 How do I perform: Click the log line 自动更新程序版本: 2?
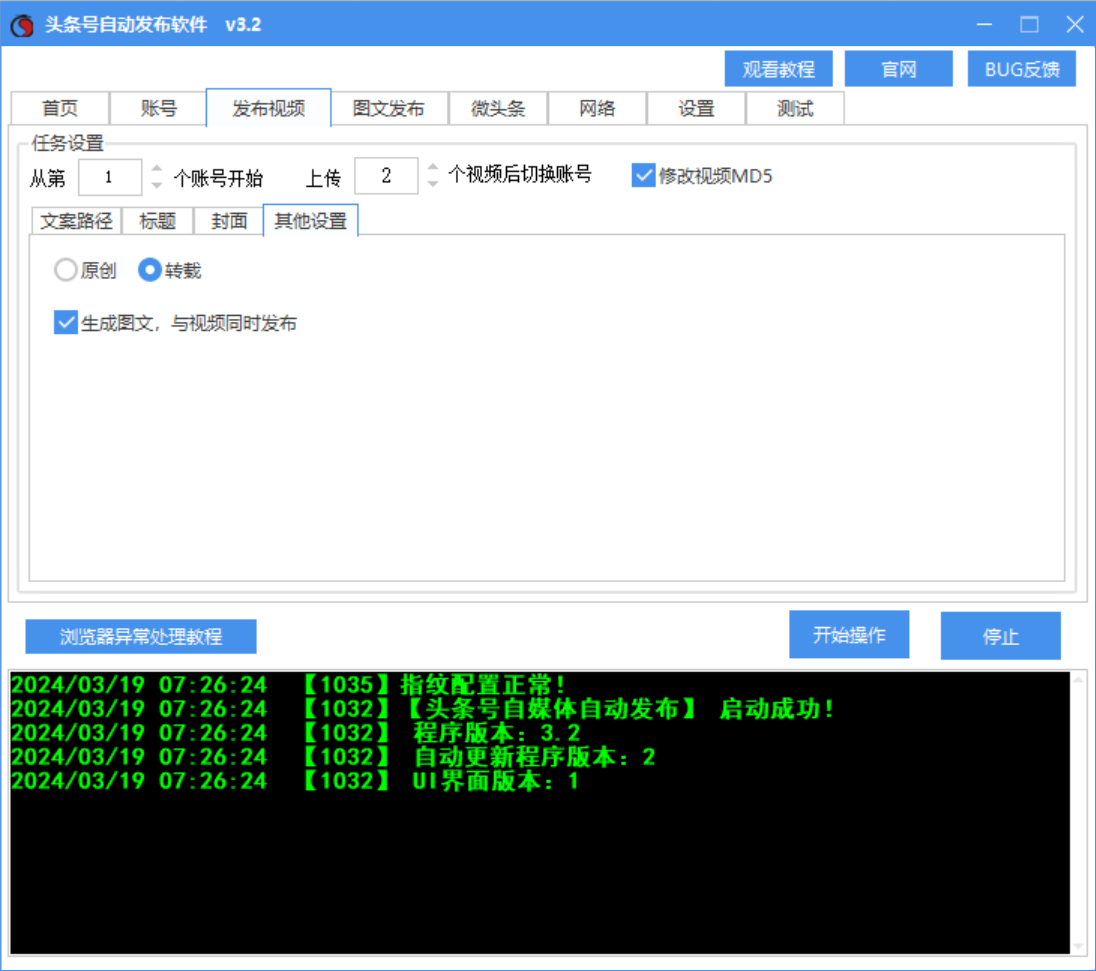[x=333, y=756]
